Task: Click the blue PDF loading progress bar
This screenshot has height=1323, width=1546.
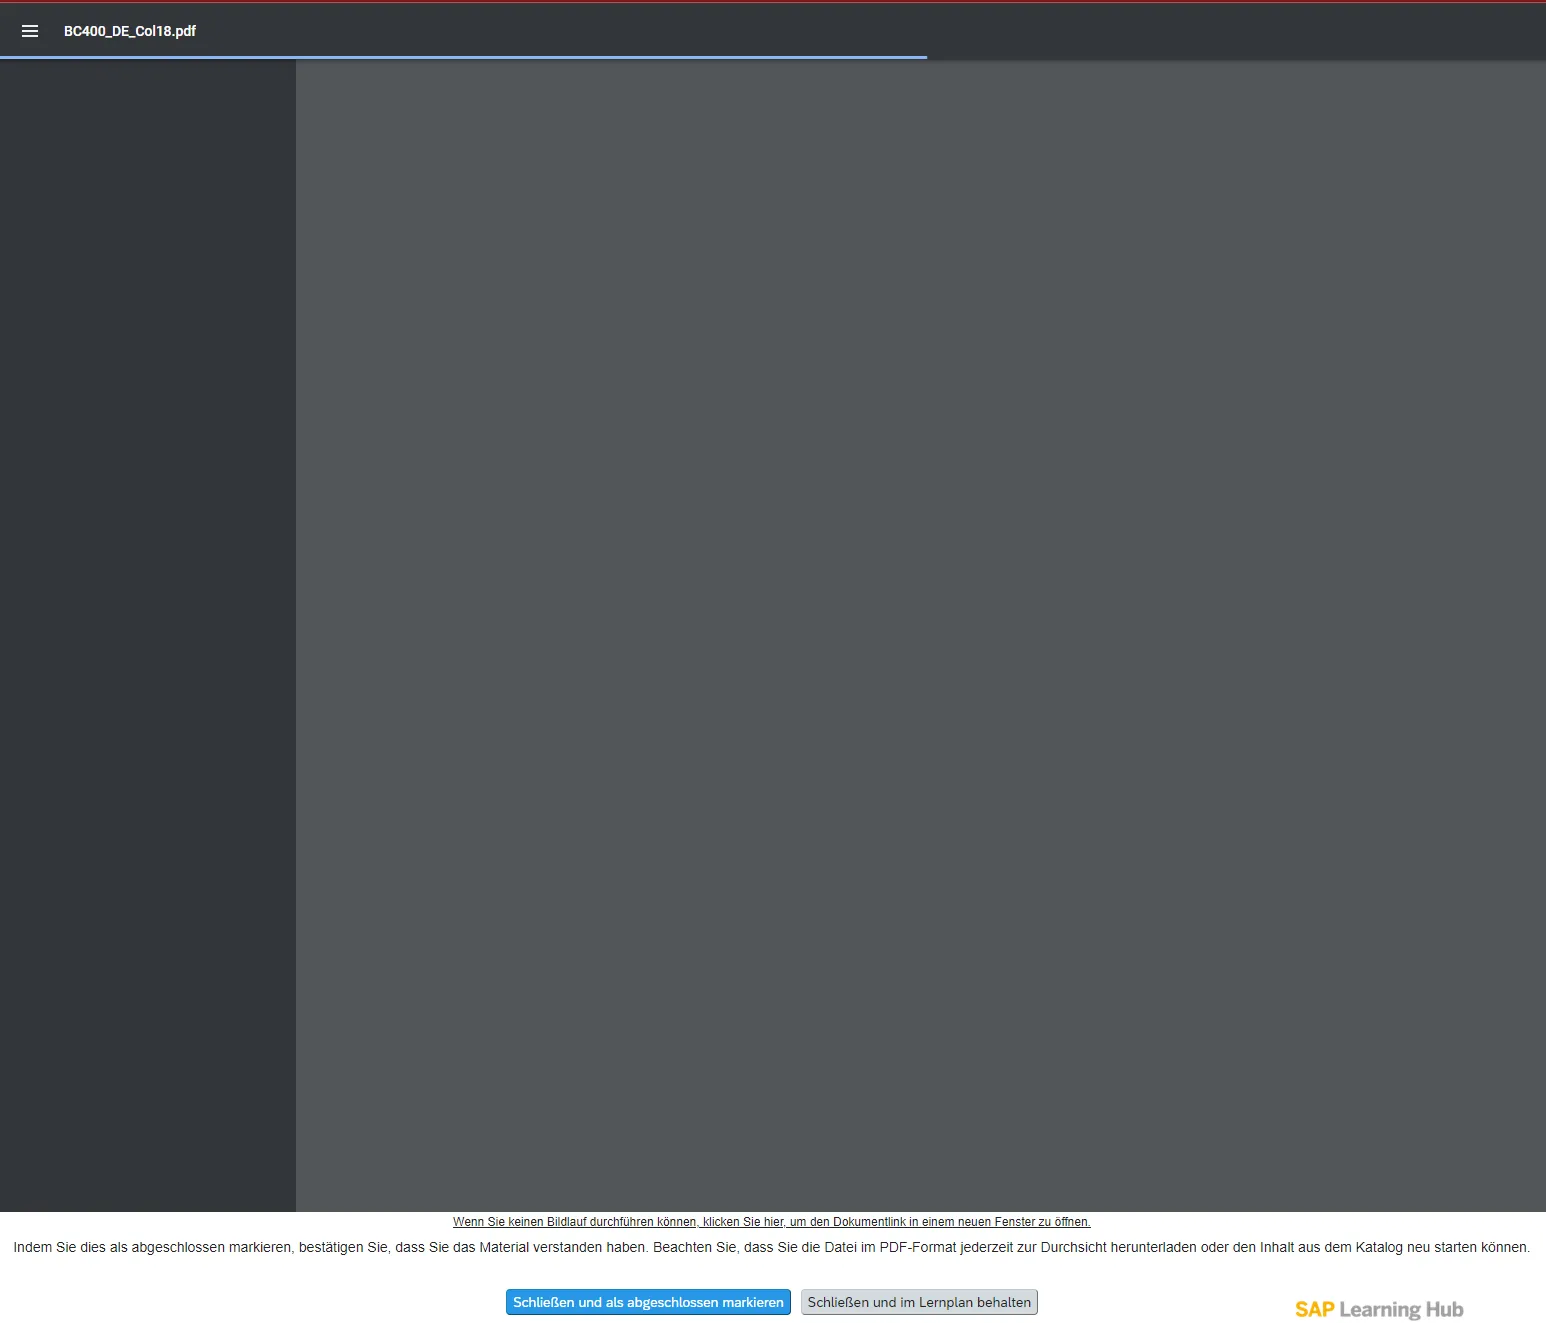Action: point(462,57)
